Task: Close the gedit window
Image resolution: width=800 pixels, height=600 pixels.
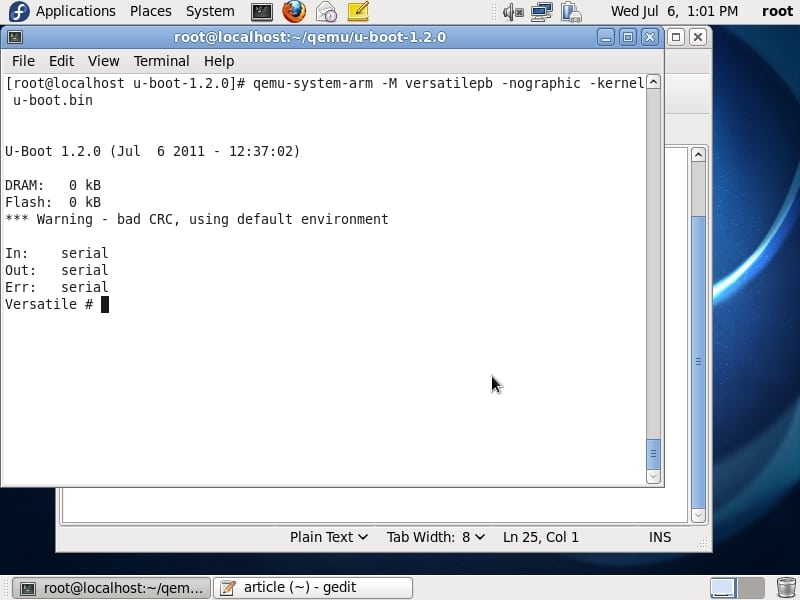Action: point(698,37)
